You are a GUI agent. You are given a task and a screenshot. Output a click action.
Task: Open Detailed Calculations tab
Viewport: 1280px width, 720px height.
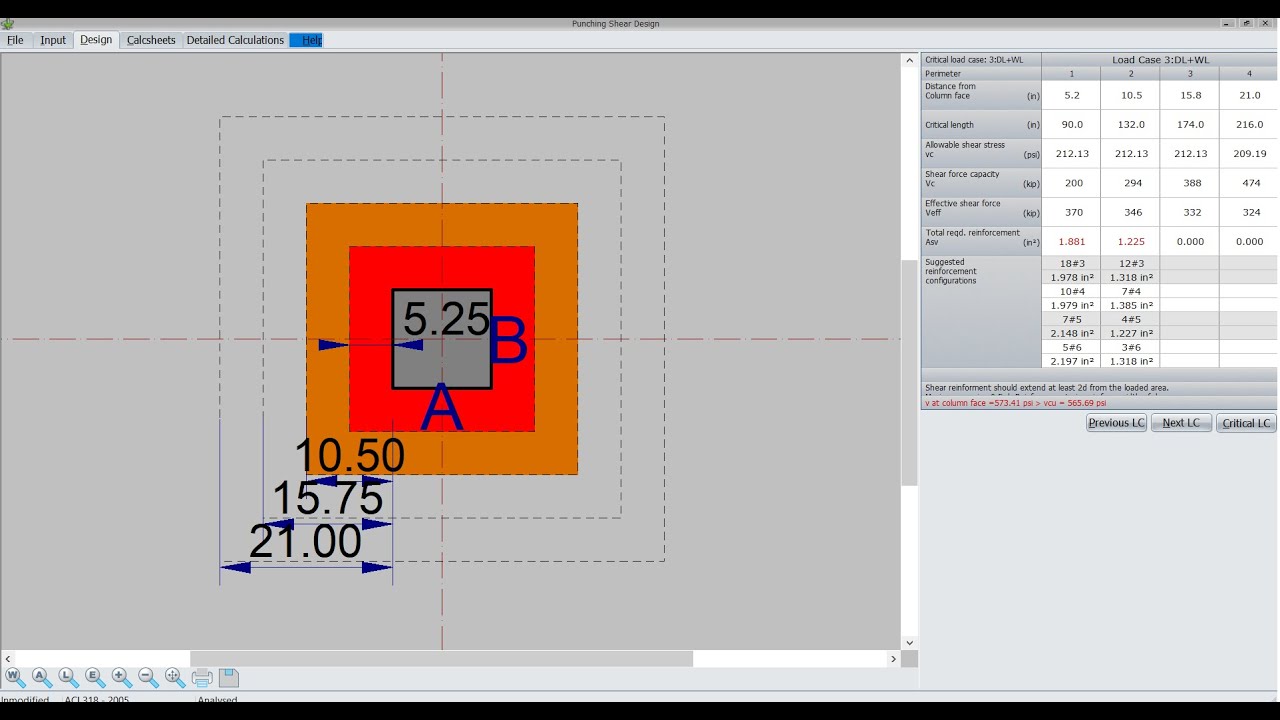pos(235,40)
